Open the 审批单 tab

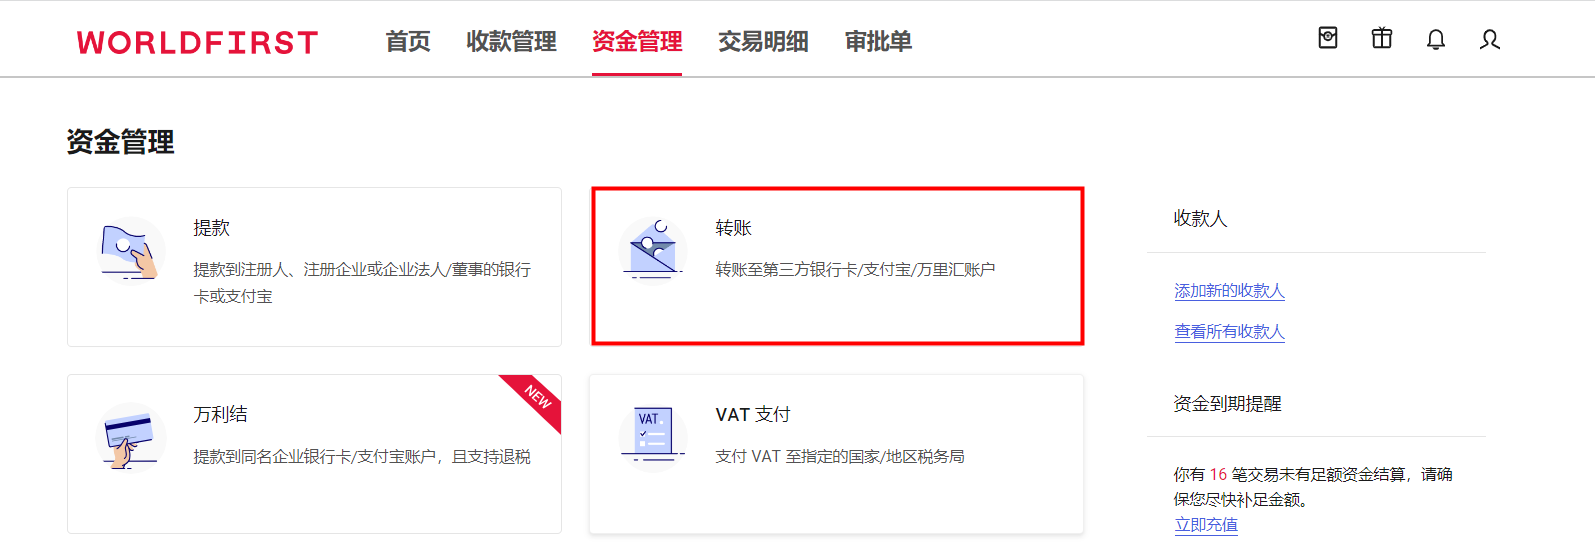pyautogui.click(x=878, y=41)
